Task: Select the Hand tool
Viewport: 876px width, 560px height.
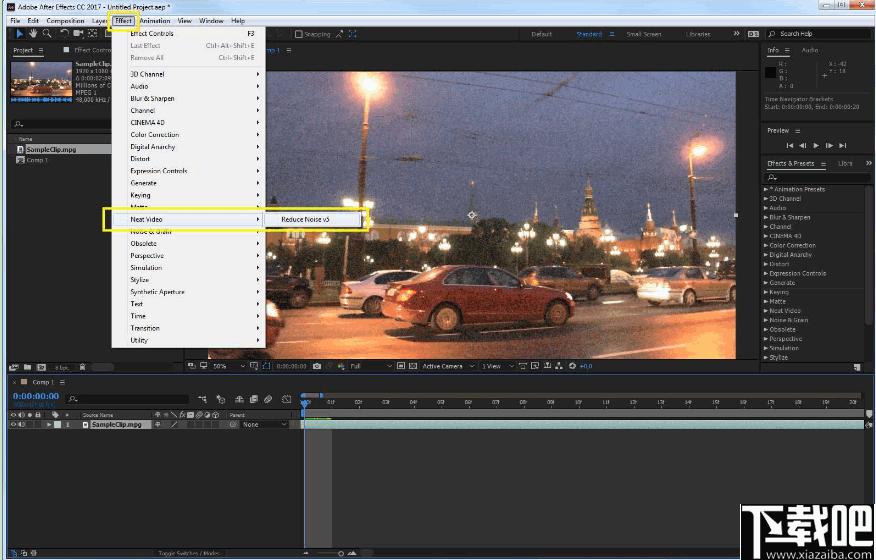Action: [33, 34]
